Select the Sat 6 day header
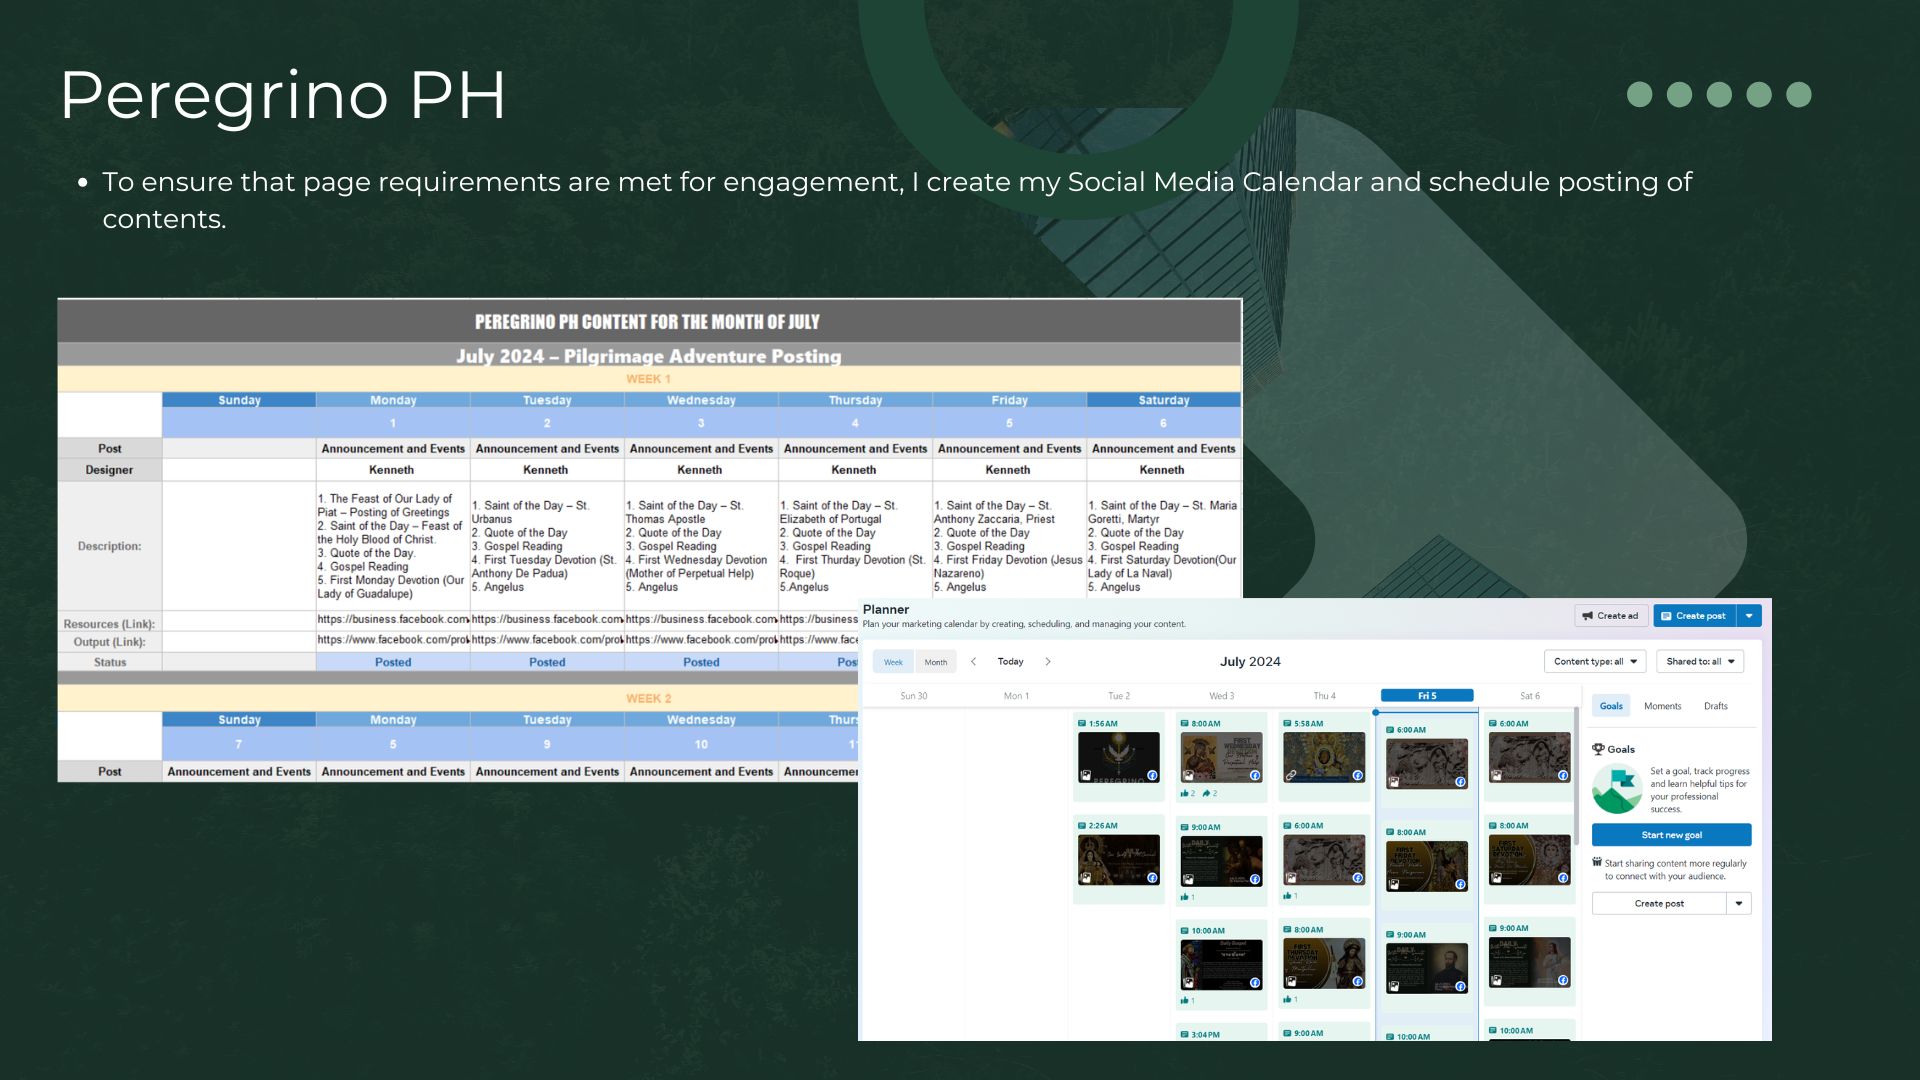 pos(1530,695)
